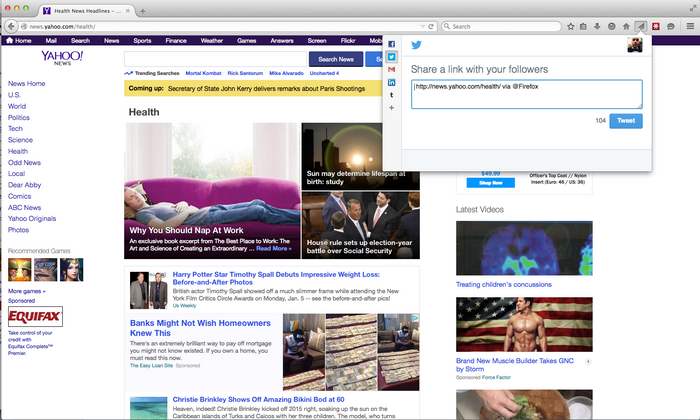
Task: Click the paper plane share button
Action: click(x=640, y=26)
